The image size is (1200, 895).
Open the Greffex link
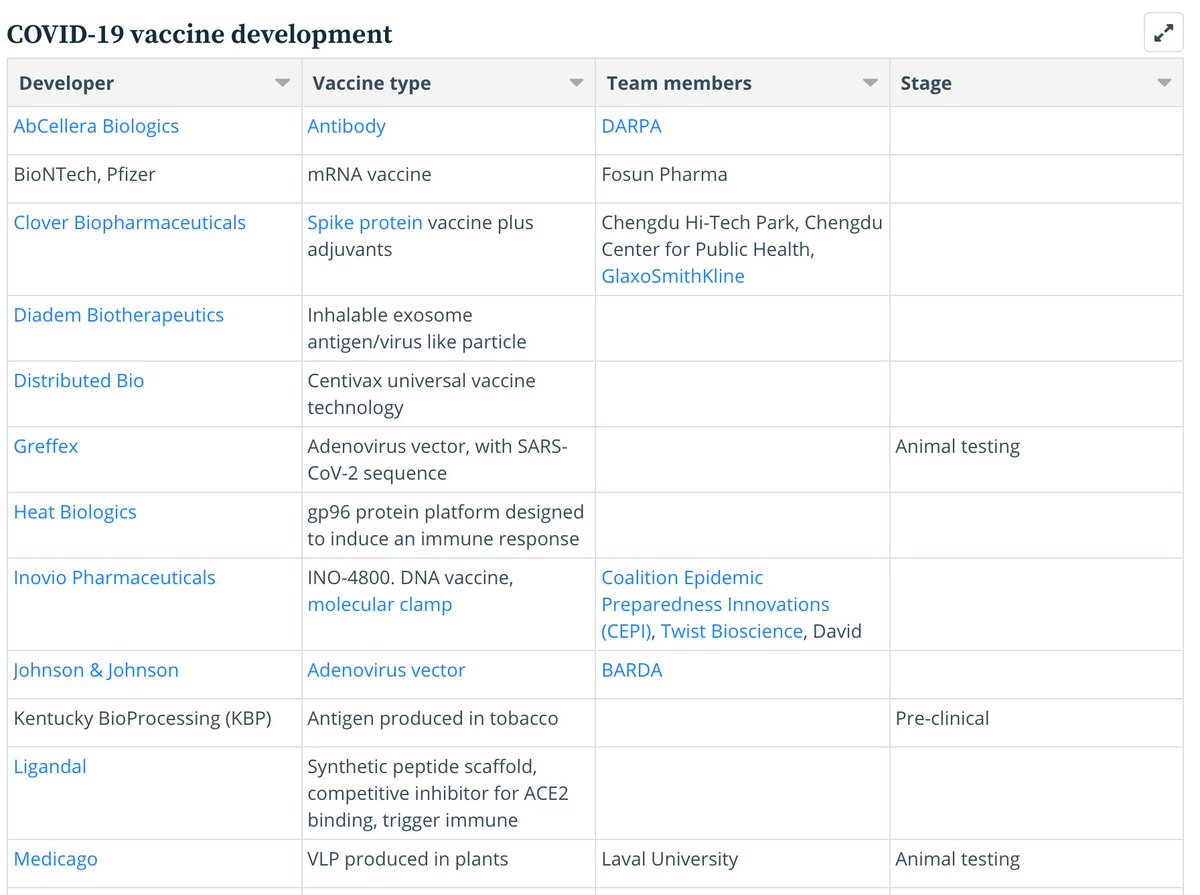pos(46,446)
